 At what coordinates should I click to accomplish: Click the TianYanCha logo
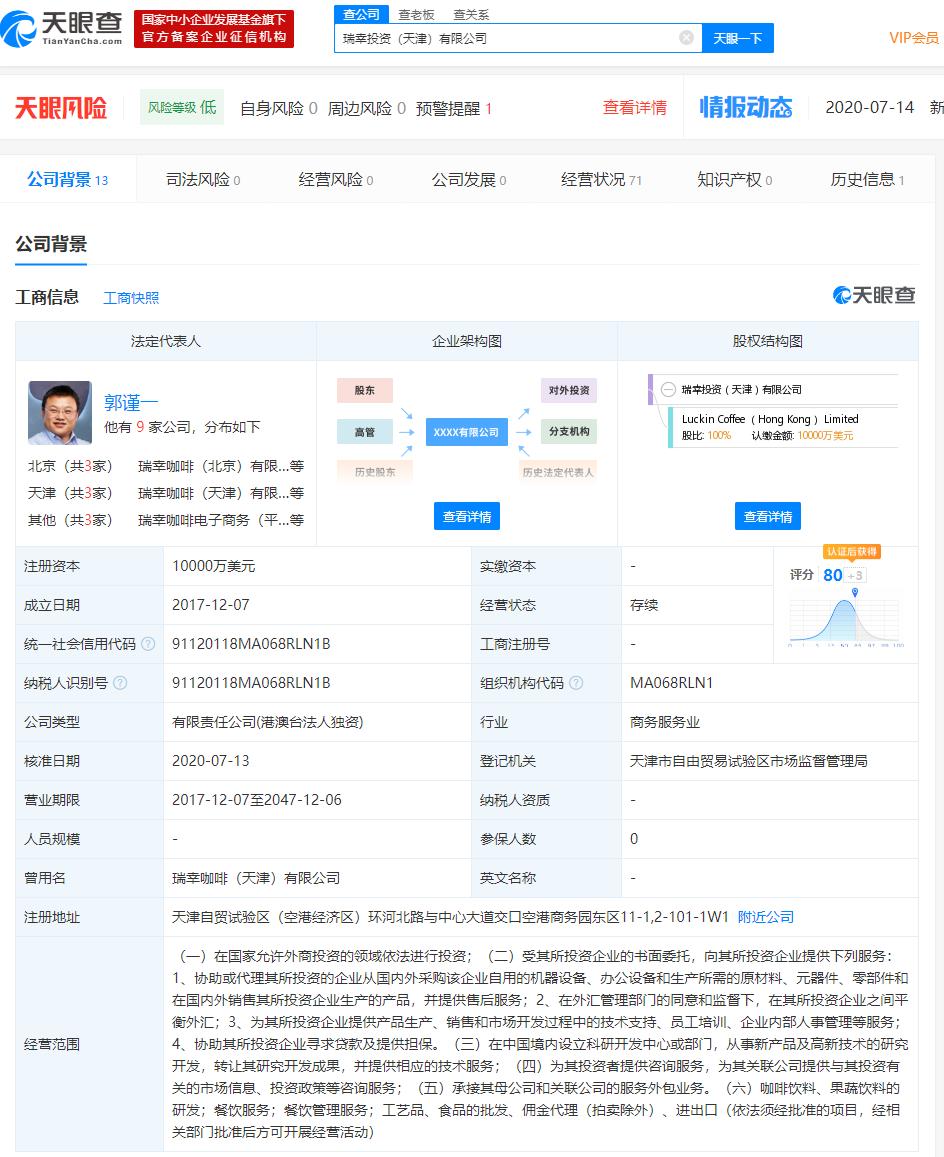(x=61, y=28)
